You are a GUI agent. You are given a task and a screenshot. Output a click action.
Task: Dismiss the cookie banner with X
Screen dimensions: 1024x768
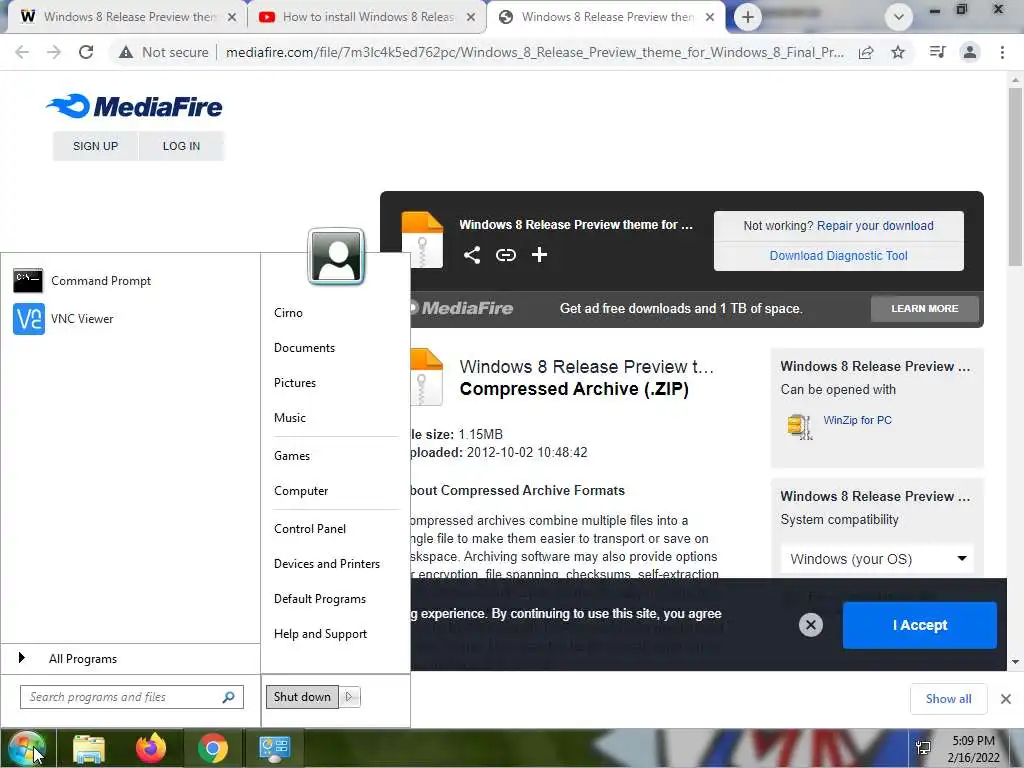tap(810, 625)
